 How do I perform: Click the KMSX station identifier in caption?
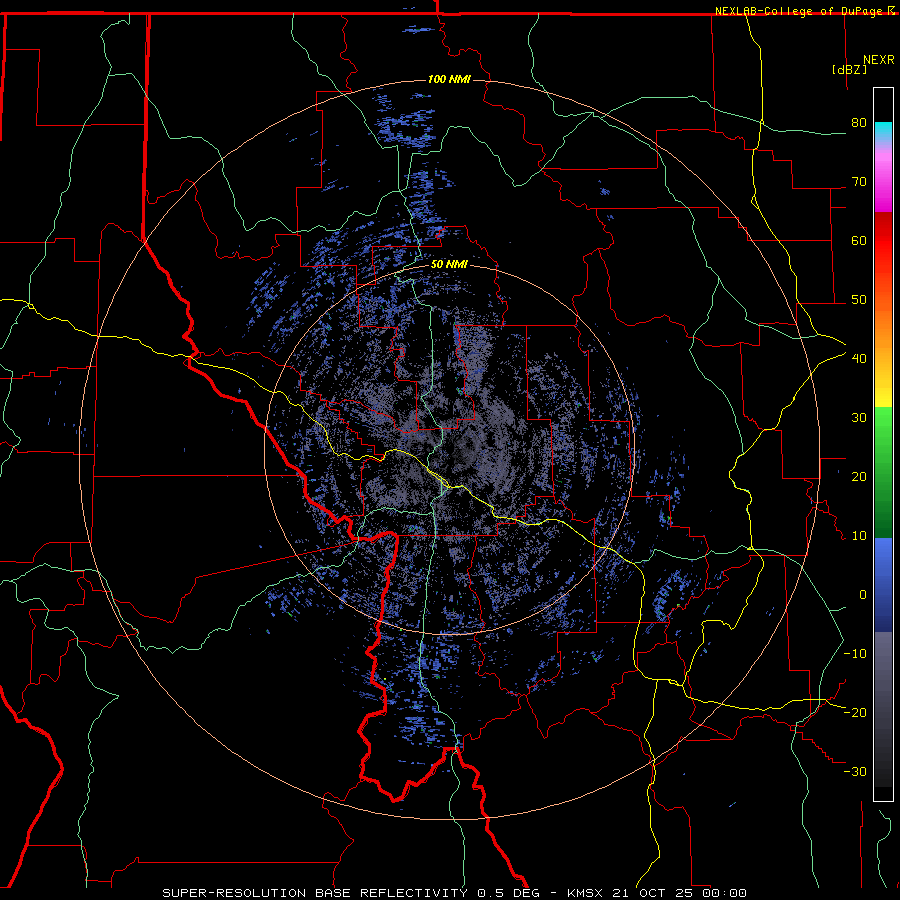click(x=587, y=893)
